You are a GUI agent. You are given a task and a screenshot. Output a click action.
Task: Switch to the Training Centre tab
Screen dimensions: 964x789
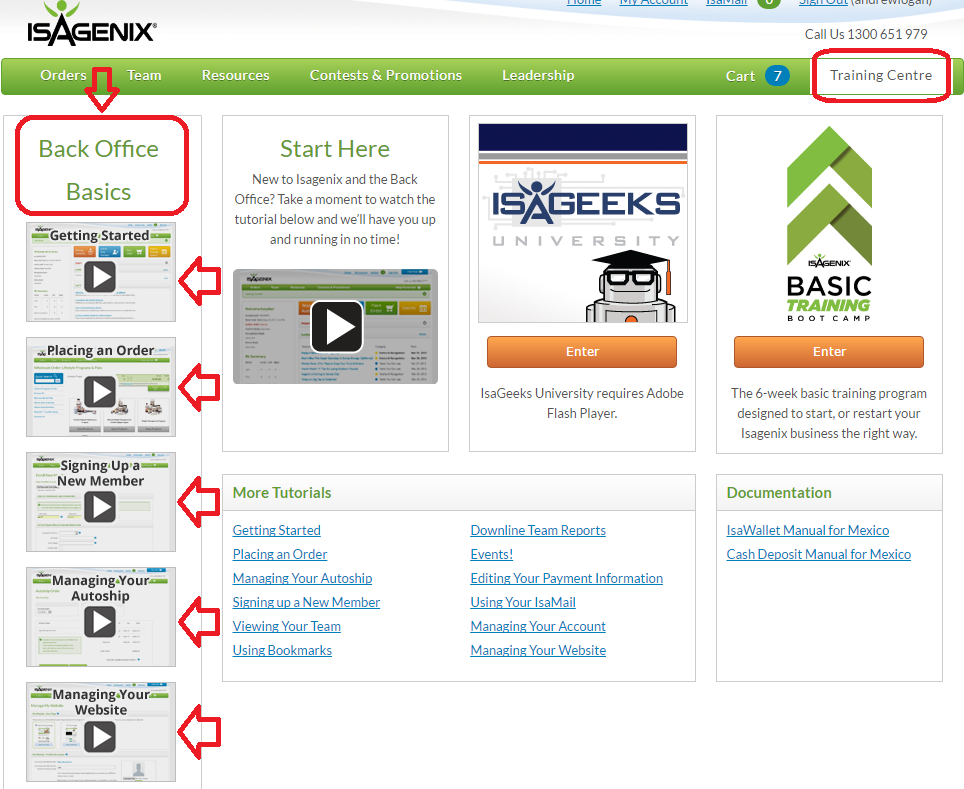(x=880, y=75)
